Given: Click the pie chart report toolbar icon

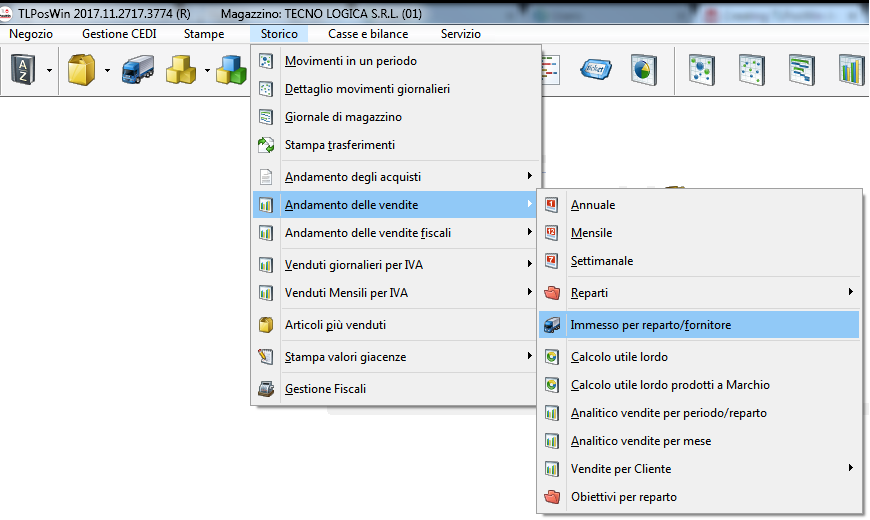Looking at the screenshot, I should tap(642, 70).
